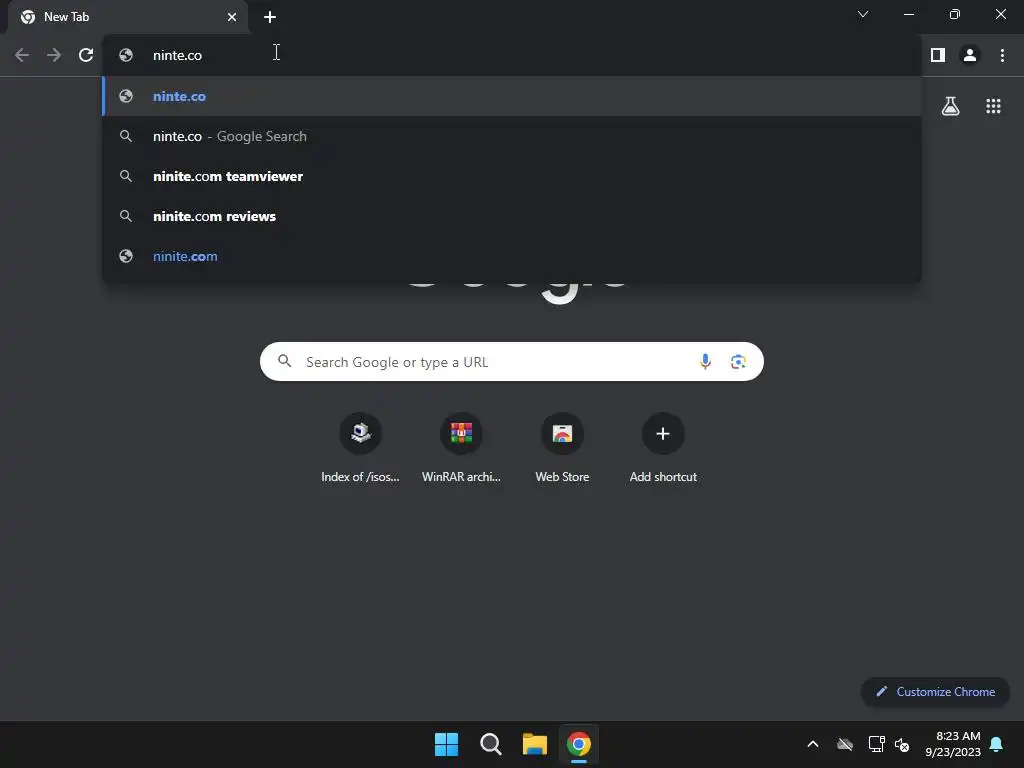Viewport: 1024px width, 768px height.
Task: Click the Chrome taskbar icon
Action: 579,744
